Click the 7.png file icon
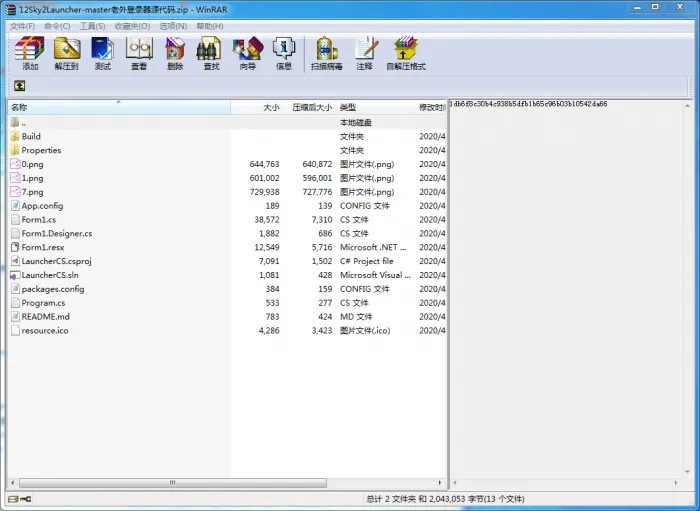This screenshot has width=700, height=511. tap(15, 191)
